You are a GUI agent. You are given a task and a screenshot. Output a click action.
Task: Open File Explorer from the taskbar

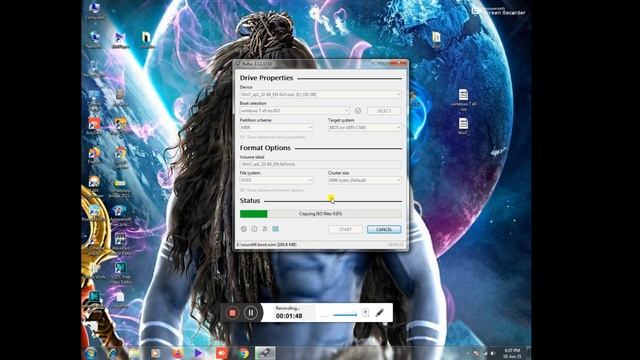pyautogui.click(x=134, y=353)
